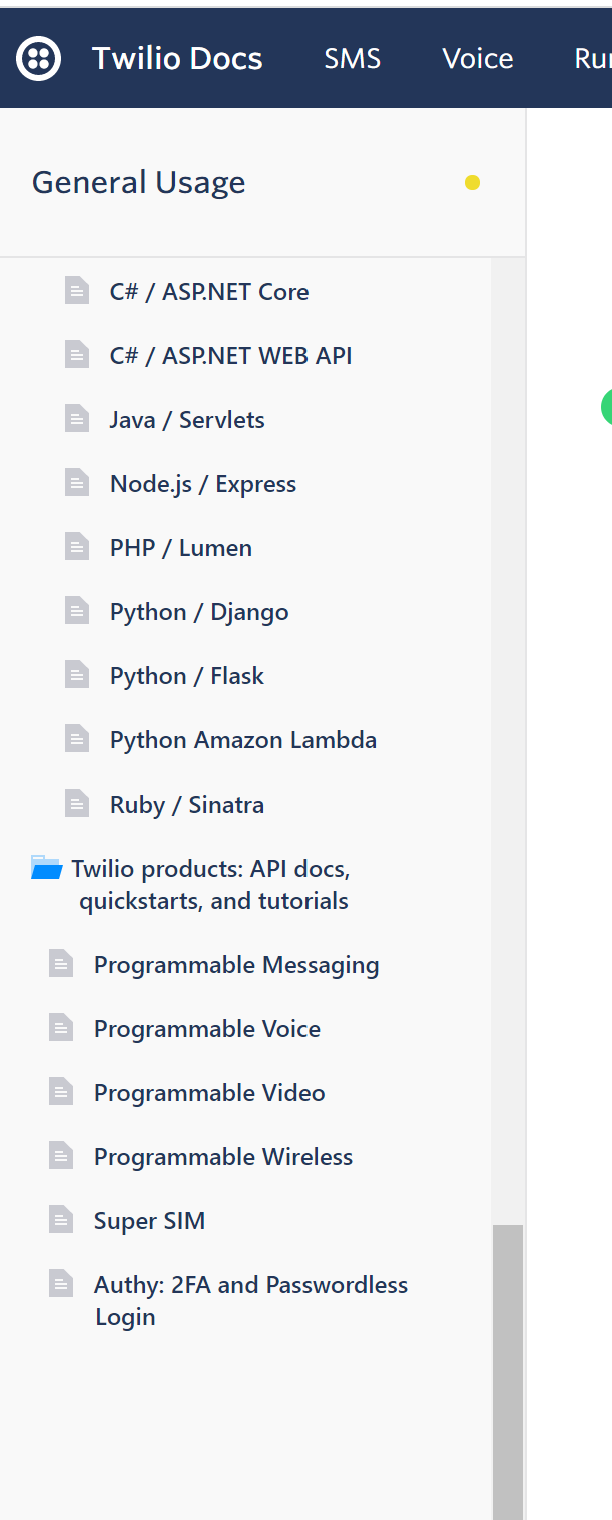Image resolution: width=612 pixels, height=1520 pixels.
Task: Click the blue open folder icon
Action: coord(46,868)
